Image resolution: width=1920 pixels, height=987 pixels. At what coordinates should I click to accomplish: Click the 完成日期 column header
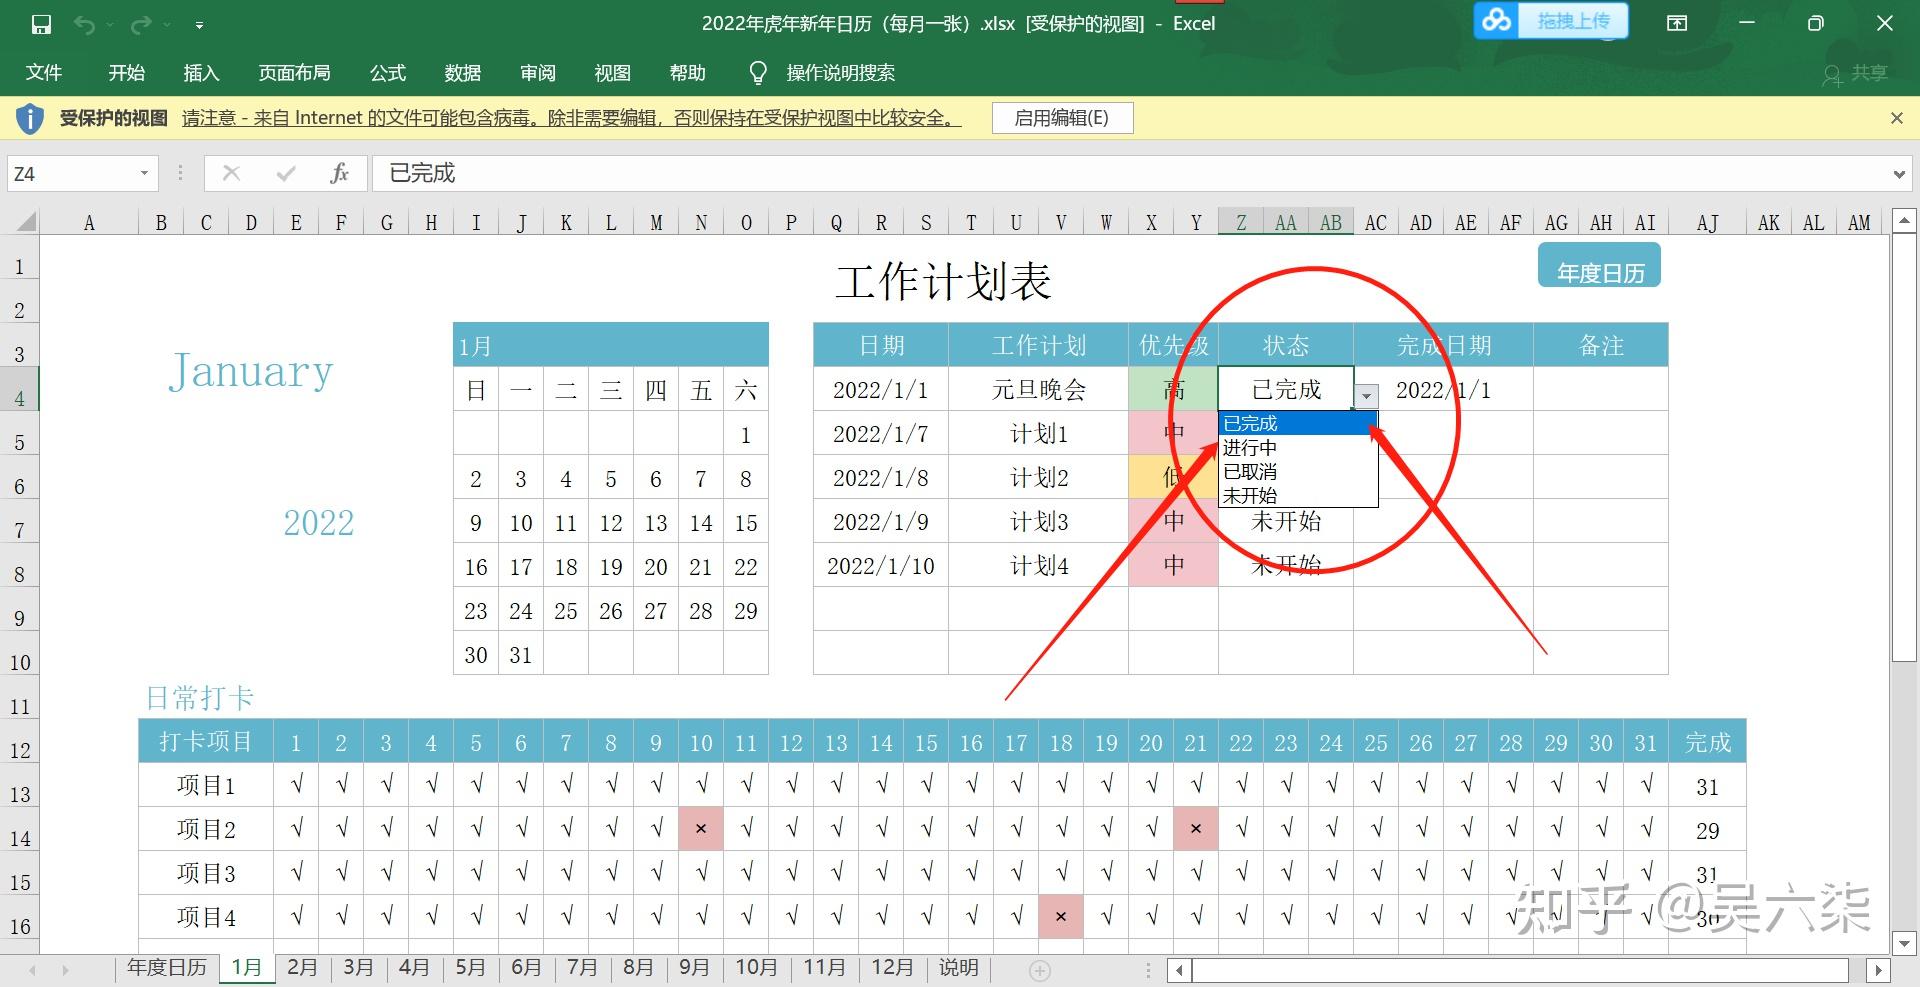pos(1443,345)
